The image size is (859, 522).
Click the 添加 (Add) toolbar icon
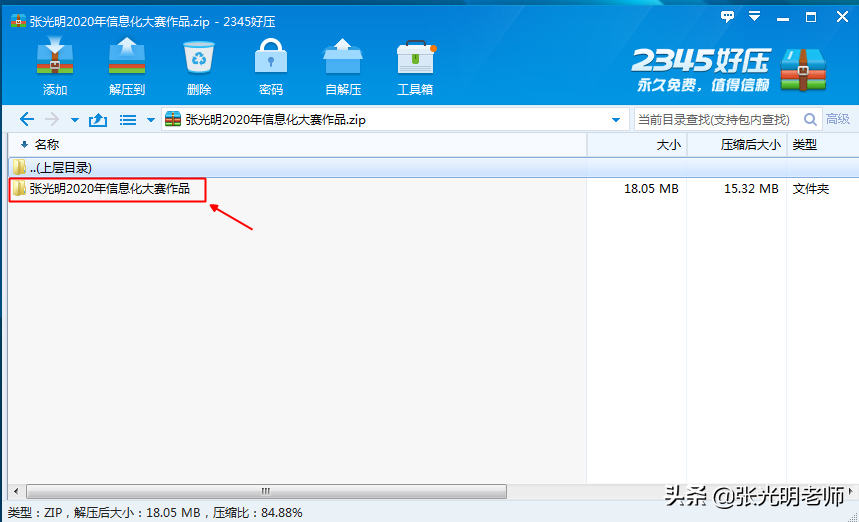55,56
